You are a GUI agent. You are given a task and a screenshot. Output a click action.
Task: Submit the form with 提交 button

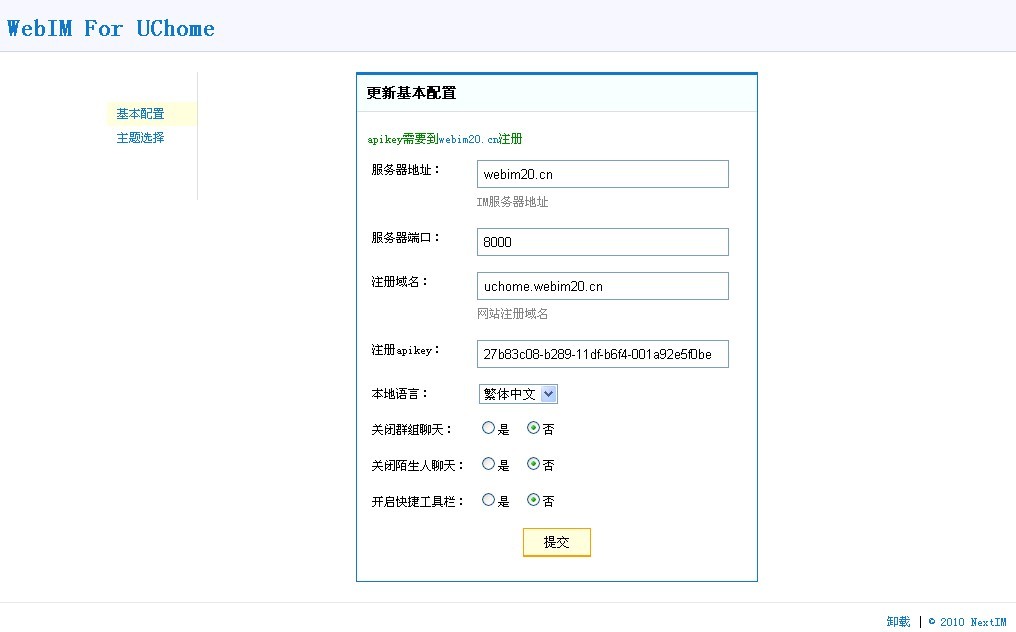click(x=557, y=543)
